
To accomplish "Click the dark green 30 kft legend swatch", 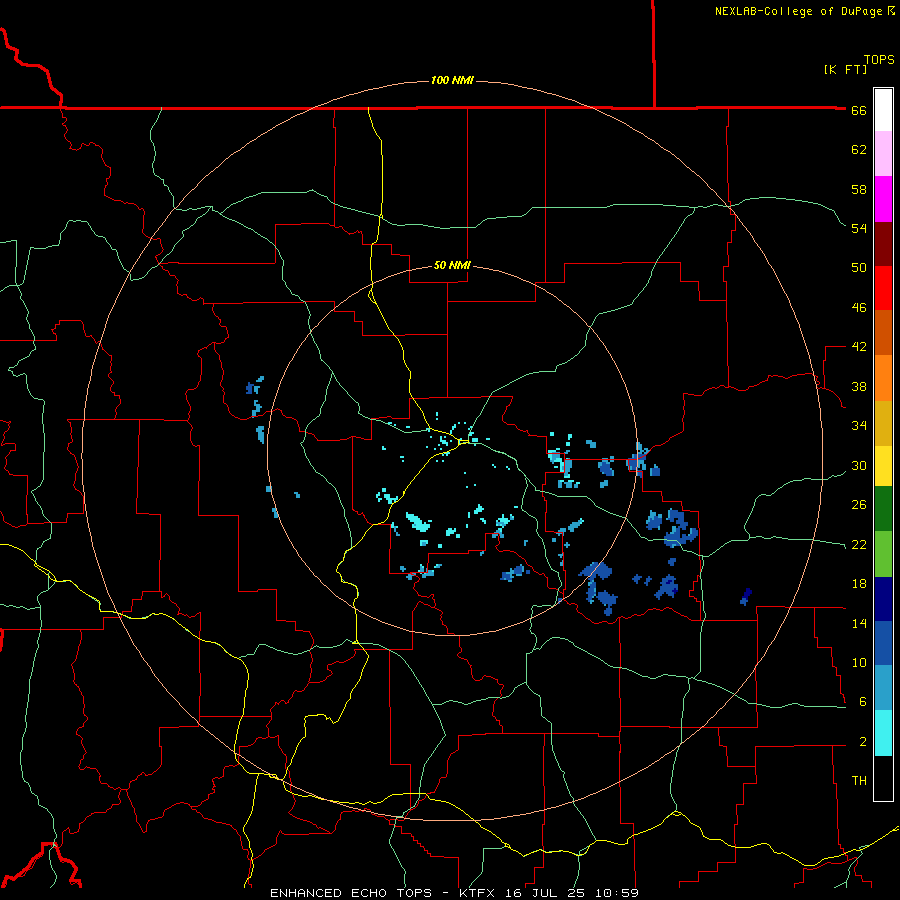I will coord(883,509).
